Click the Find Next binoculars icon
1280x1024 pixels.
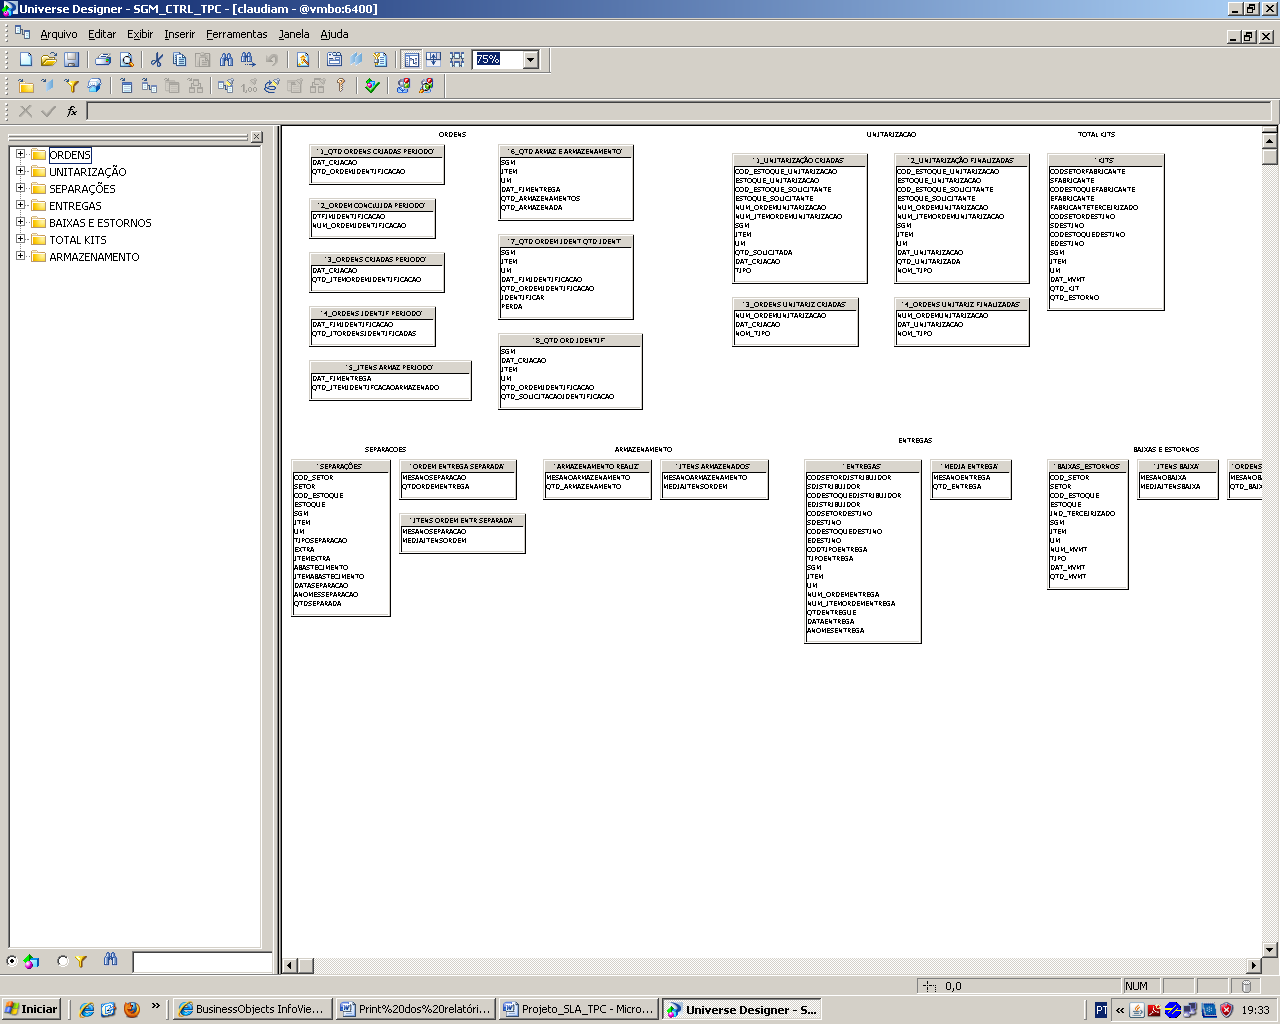tap(248, 60)
